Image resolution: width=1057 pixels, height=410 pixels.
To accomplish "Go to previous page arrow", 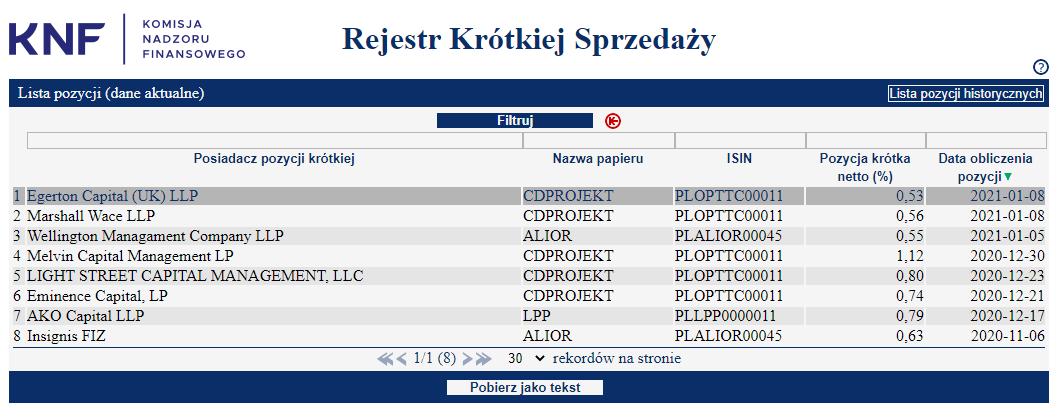I will click(x=402, y=359).
